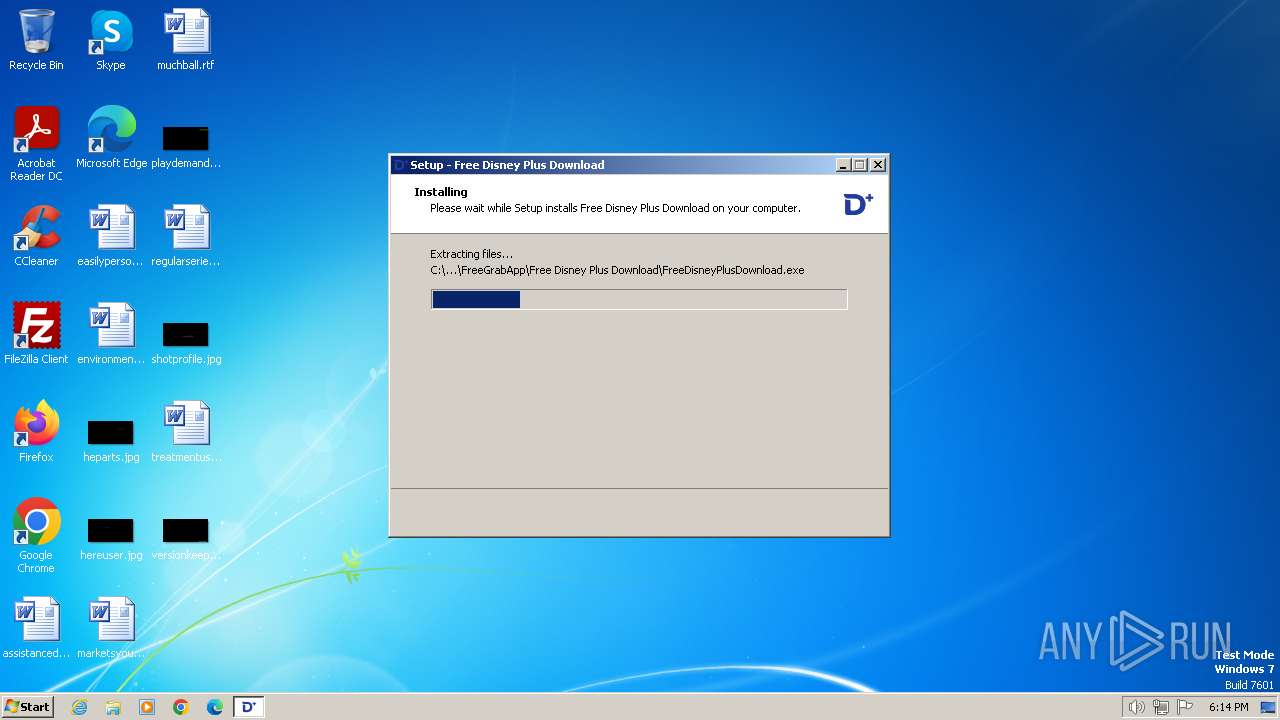The width and height of the screenshot is (1280, 720).
Task: Click the network tray icon
Action: [x=1161, y=707]
